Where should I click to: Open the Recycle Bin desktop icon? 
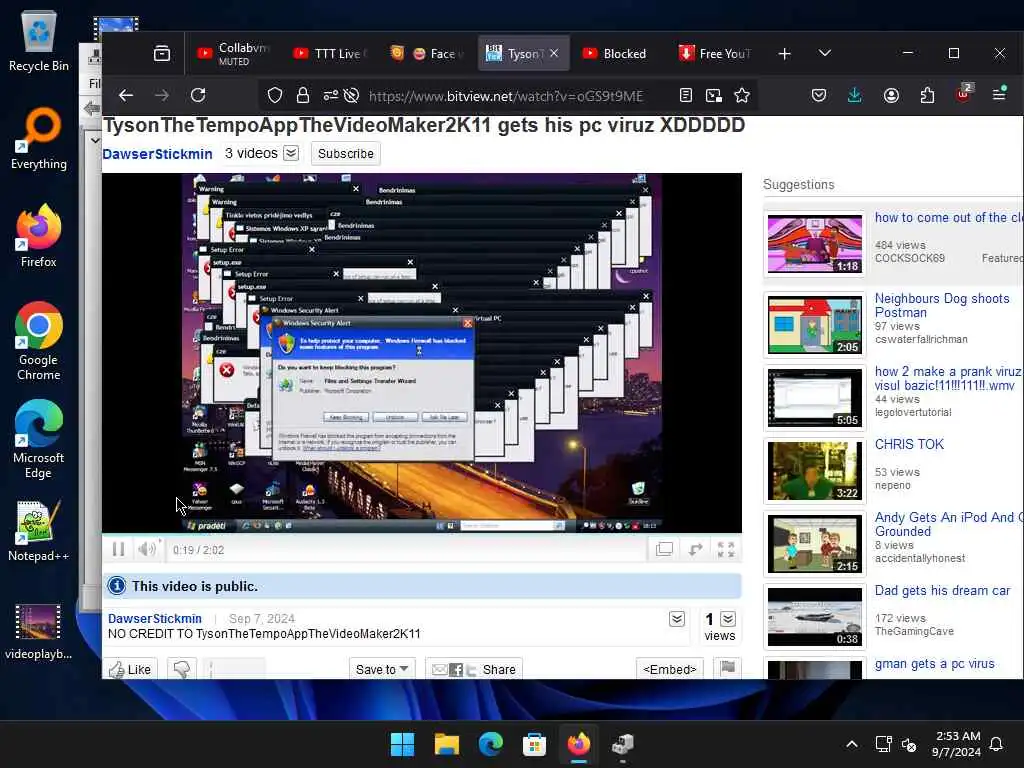click(x=39, y=41)
